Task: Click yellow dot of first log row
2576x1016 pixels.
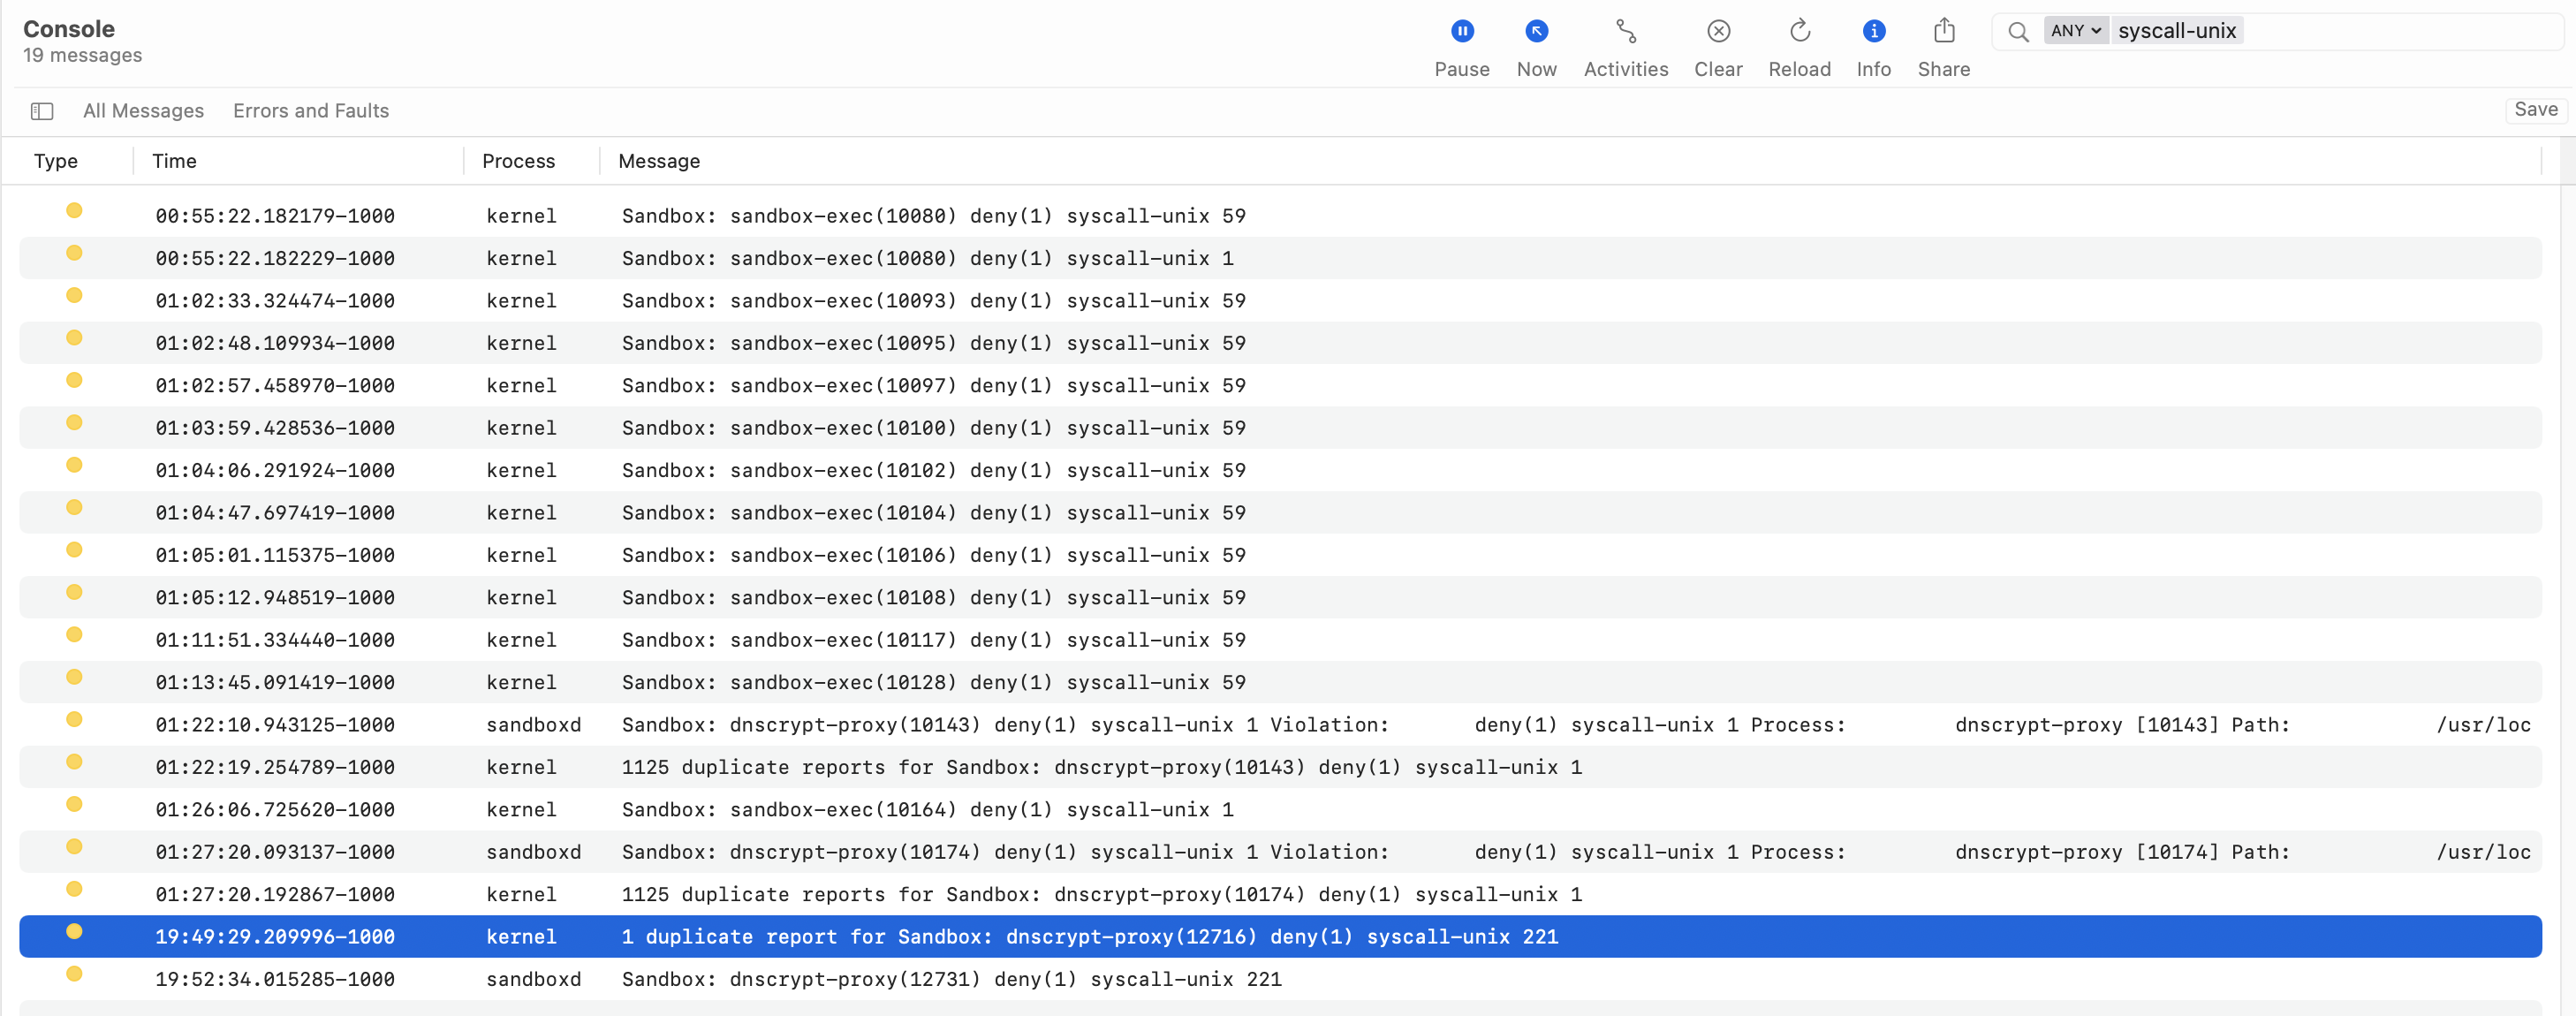Action: (74, 211)
